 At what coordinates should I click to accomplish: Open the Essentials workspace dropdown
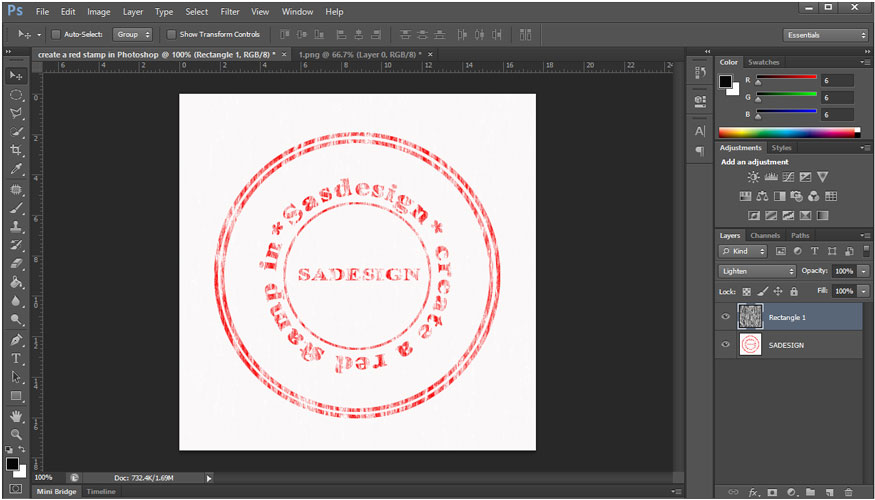pos(825,34)
